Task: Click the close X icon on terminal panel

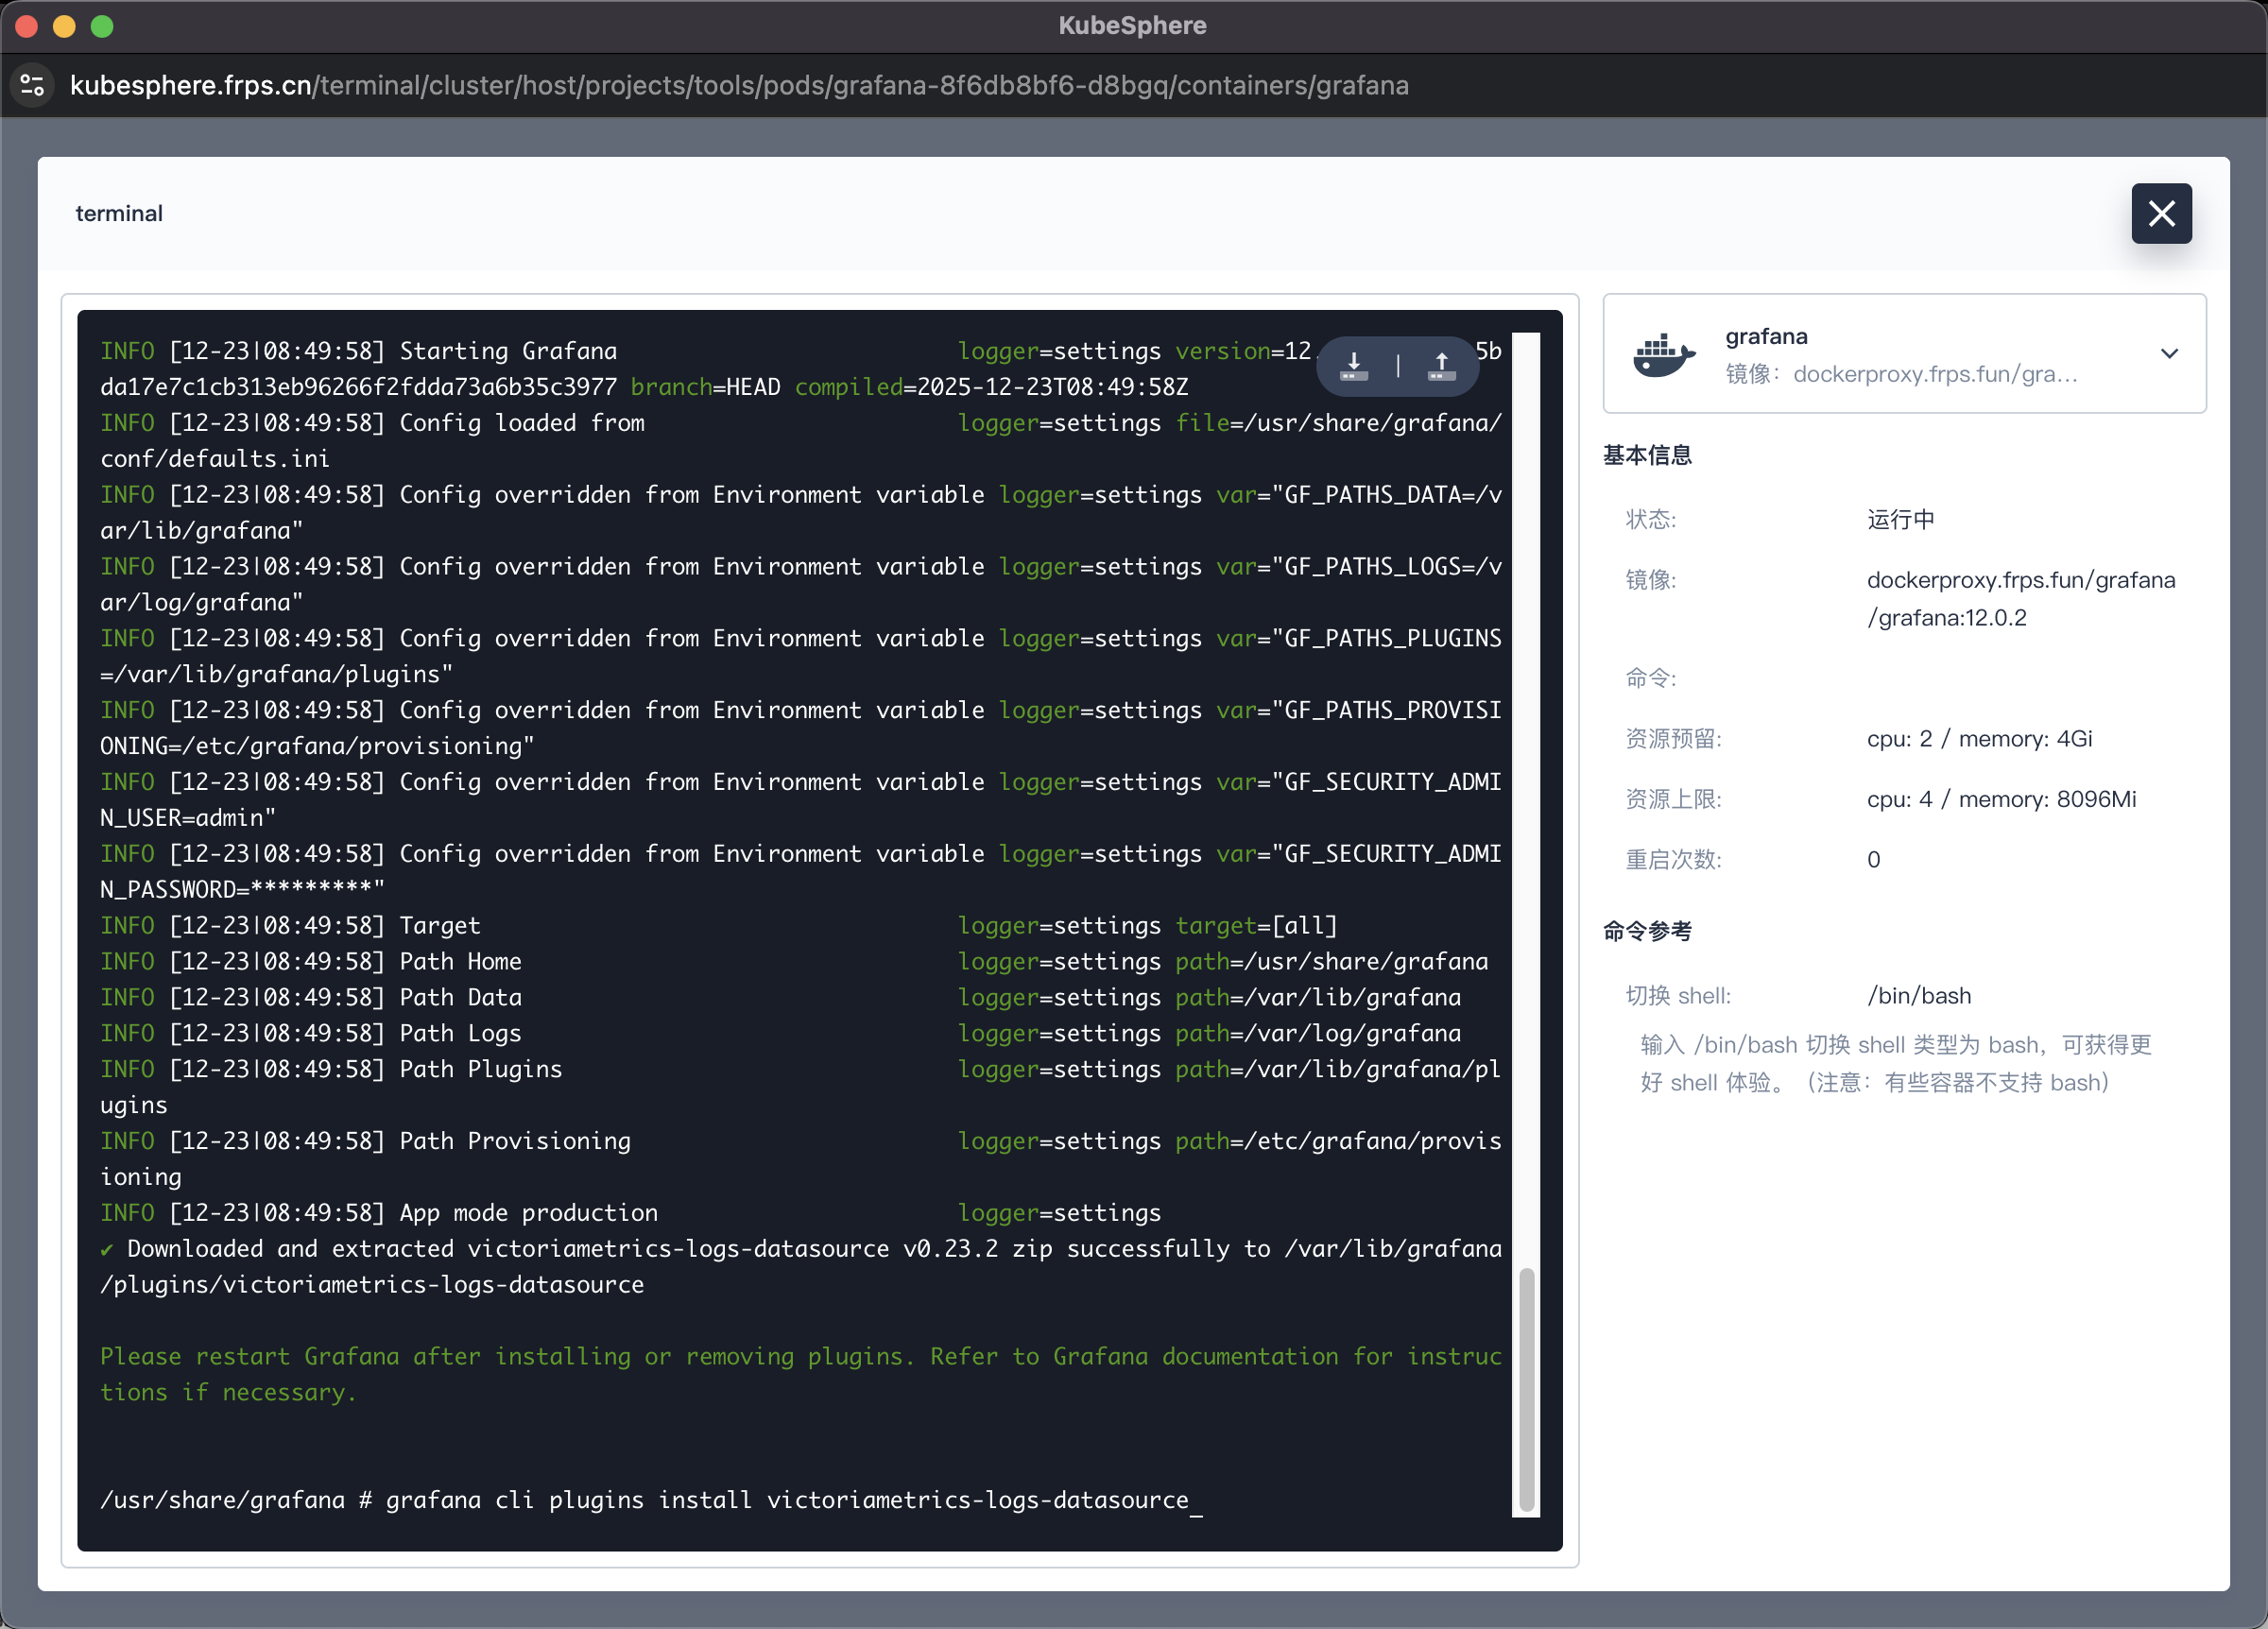Action: [2161, 213]
